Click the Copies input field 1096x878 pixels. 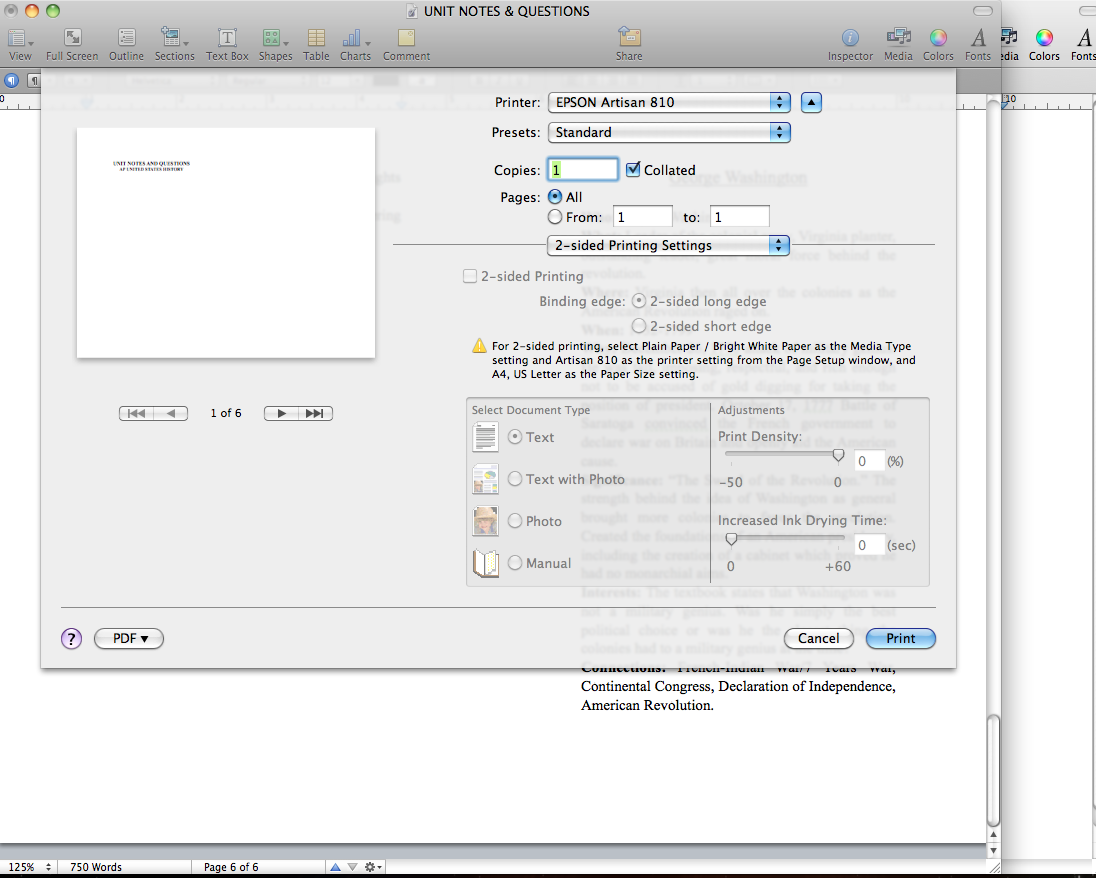coord(583,169)
